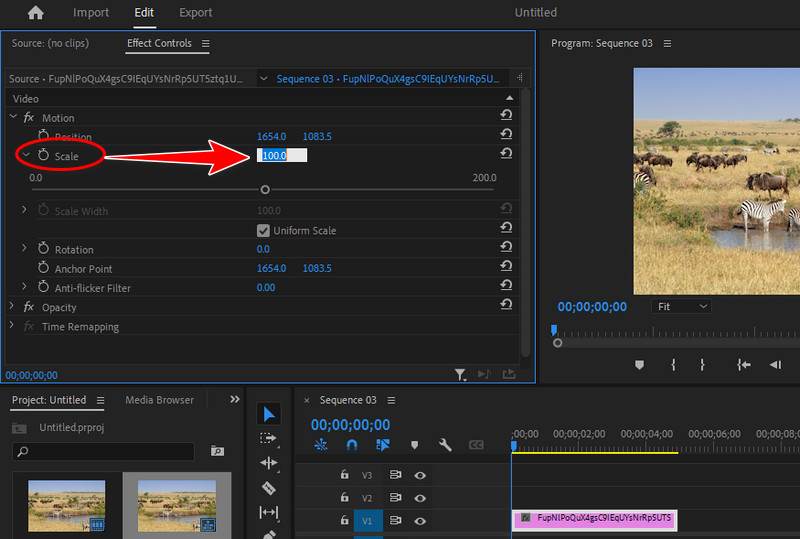The height and width of the screenshot is (539, 800).
Task: Toggle Position animation stopwatch
Action: 43,135
